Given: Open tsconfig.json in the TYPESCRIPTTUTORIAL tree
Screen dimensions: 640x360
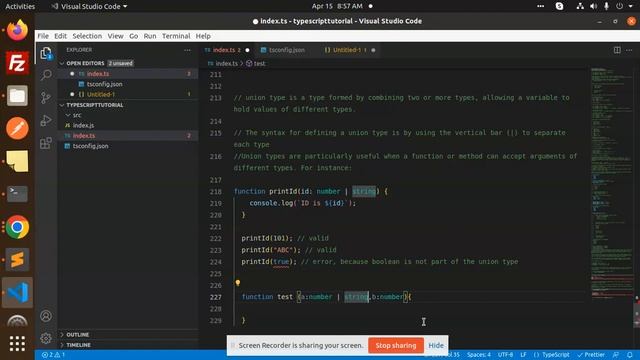Looking at the screenshot, I should point(129,146).
